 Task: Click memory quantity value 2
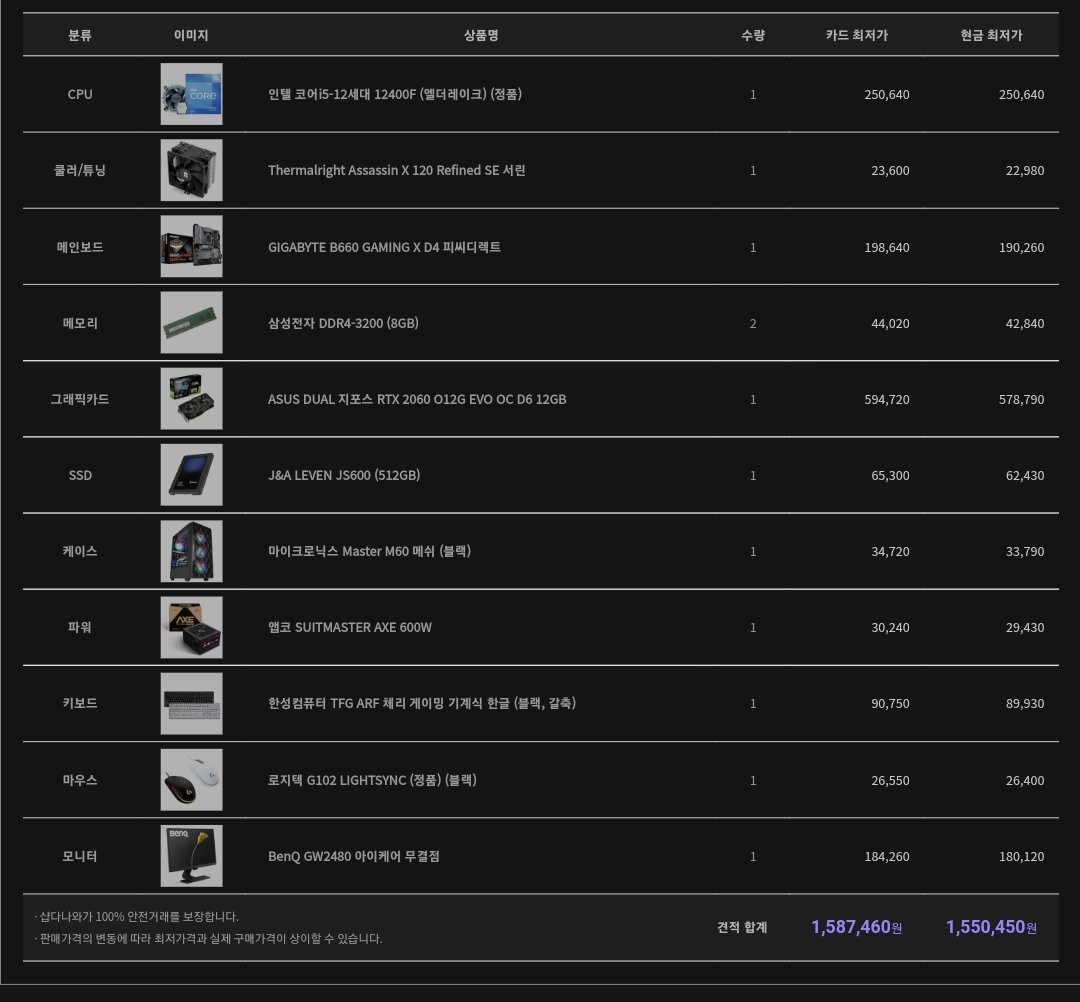(x=753, y=324)
